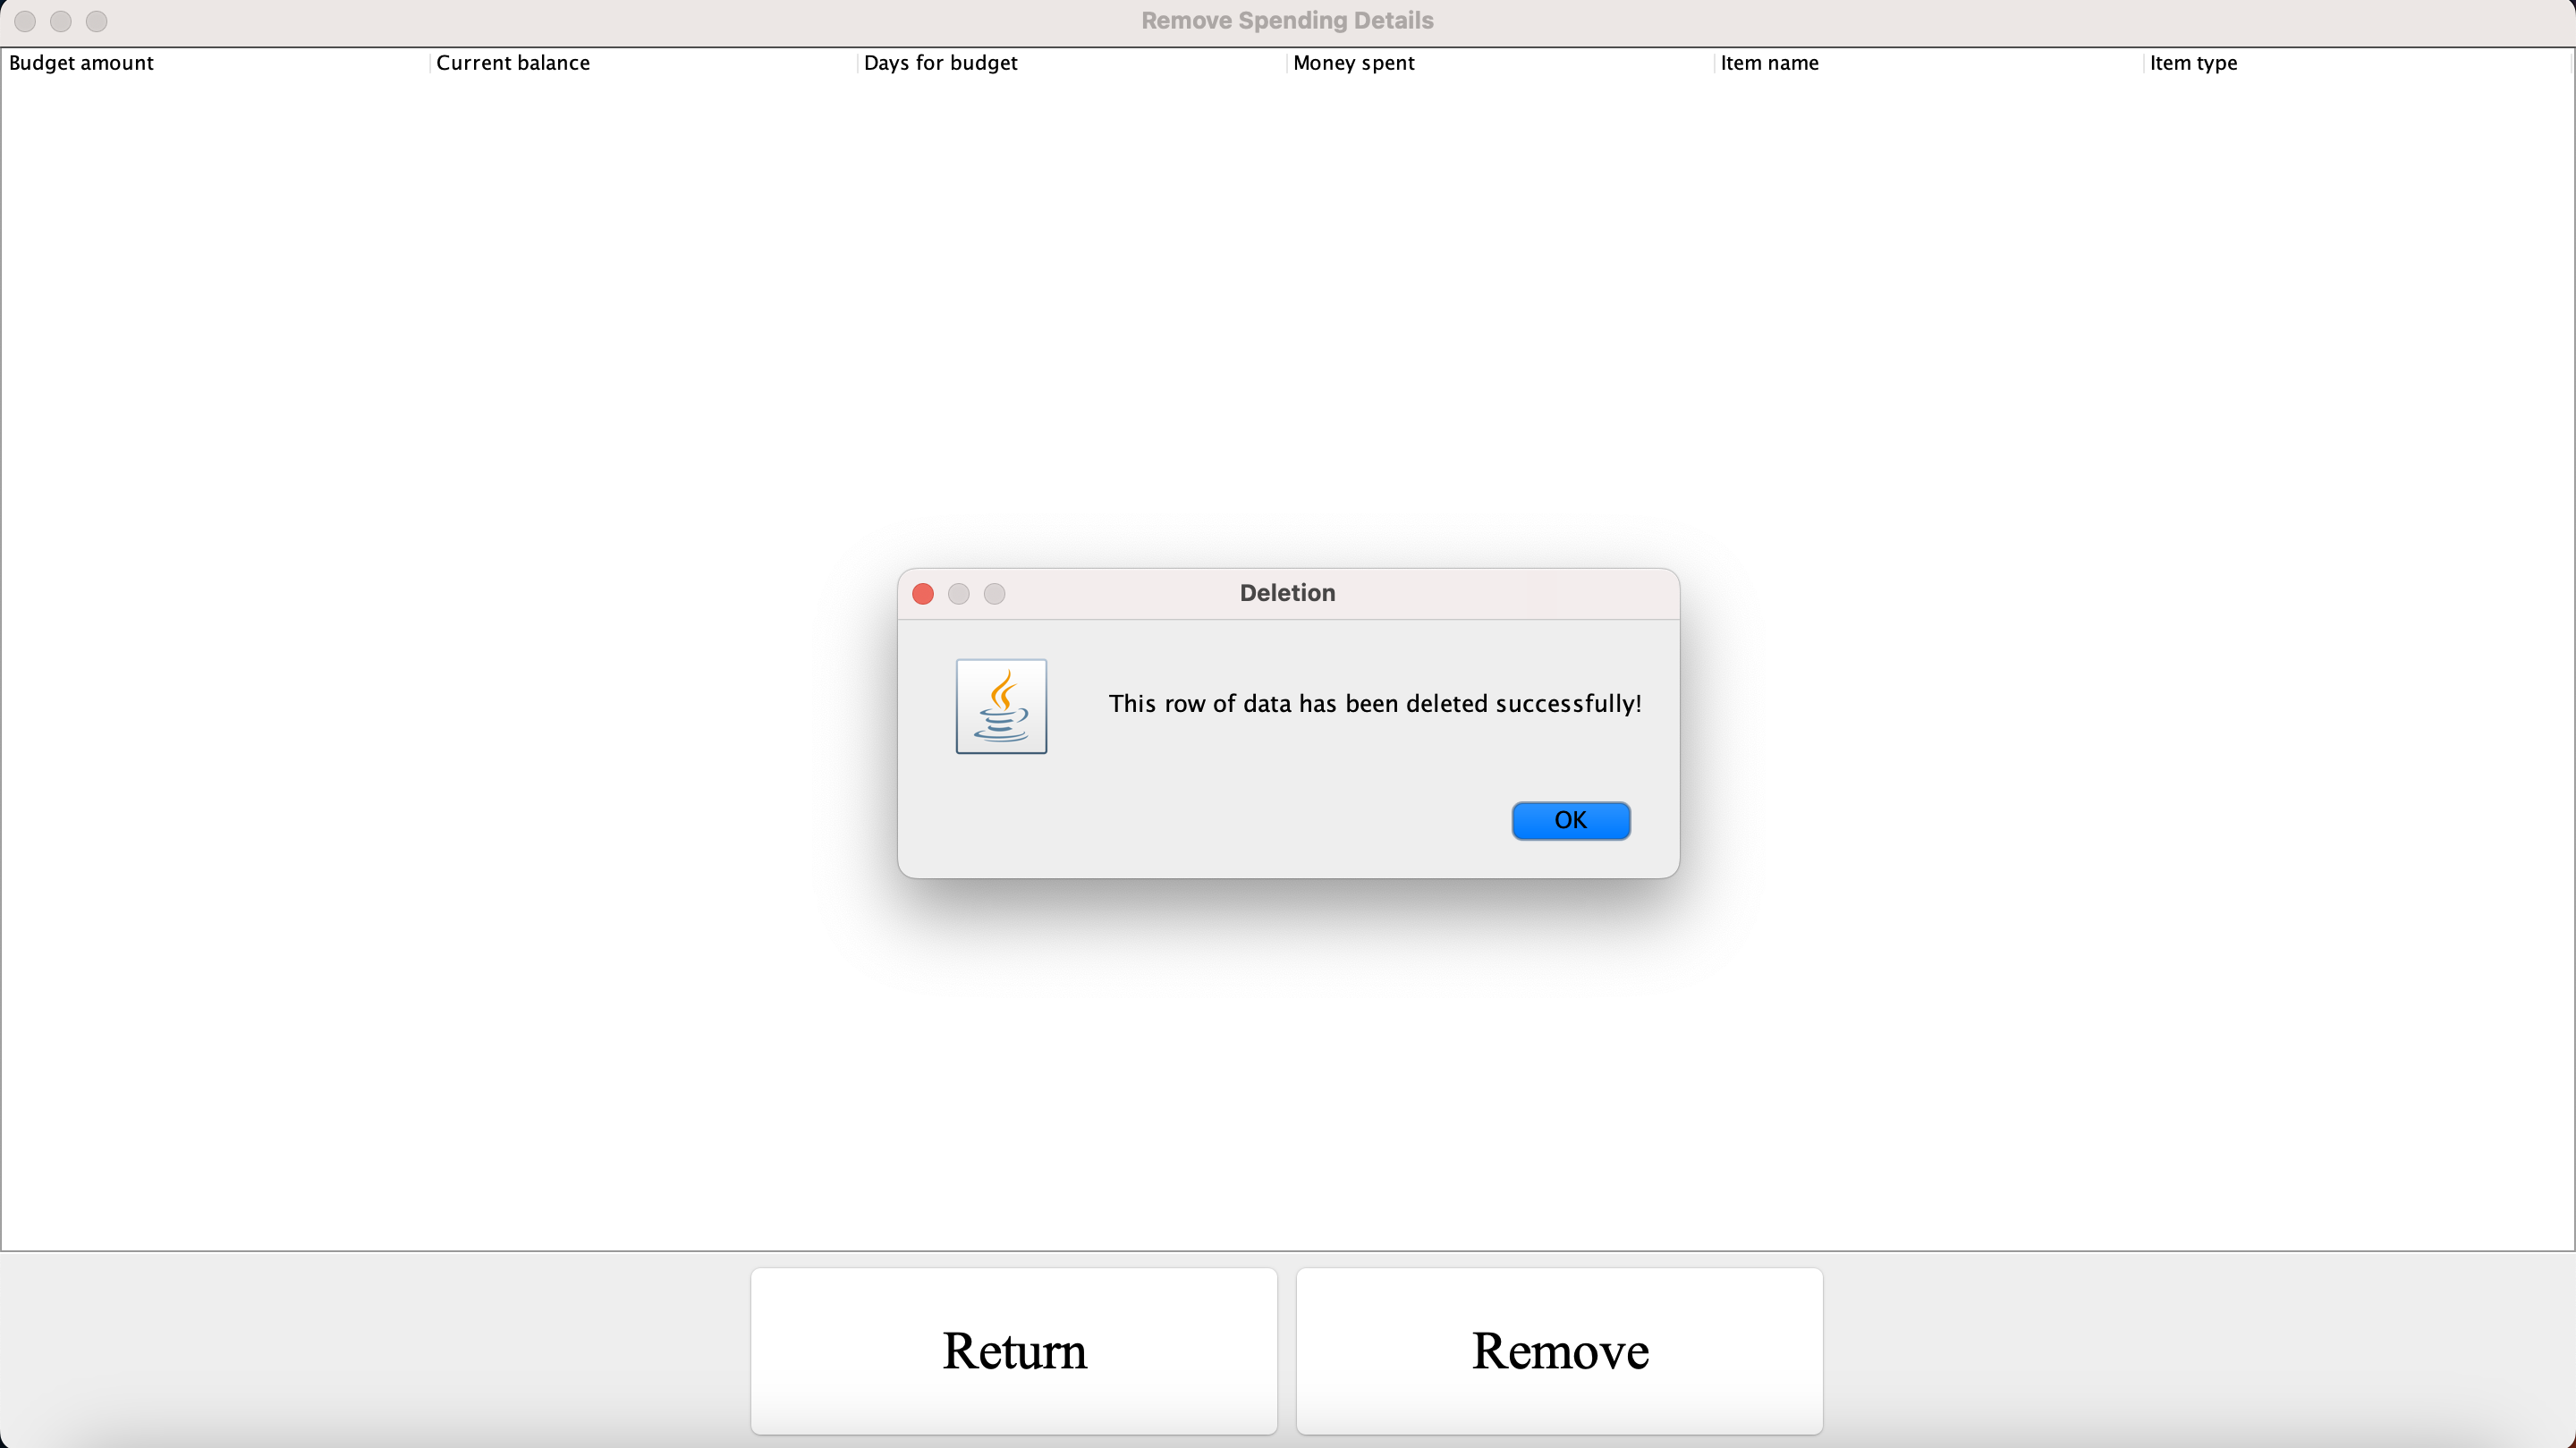The image size is (2576, 1448).
Task: Click the main window's greyed minimize button
Action: pyautogui.click(x=61, y=21)
